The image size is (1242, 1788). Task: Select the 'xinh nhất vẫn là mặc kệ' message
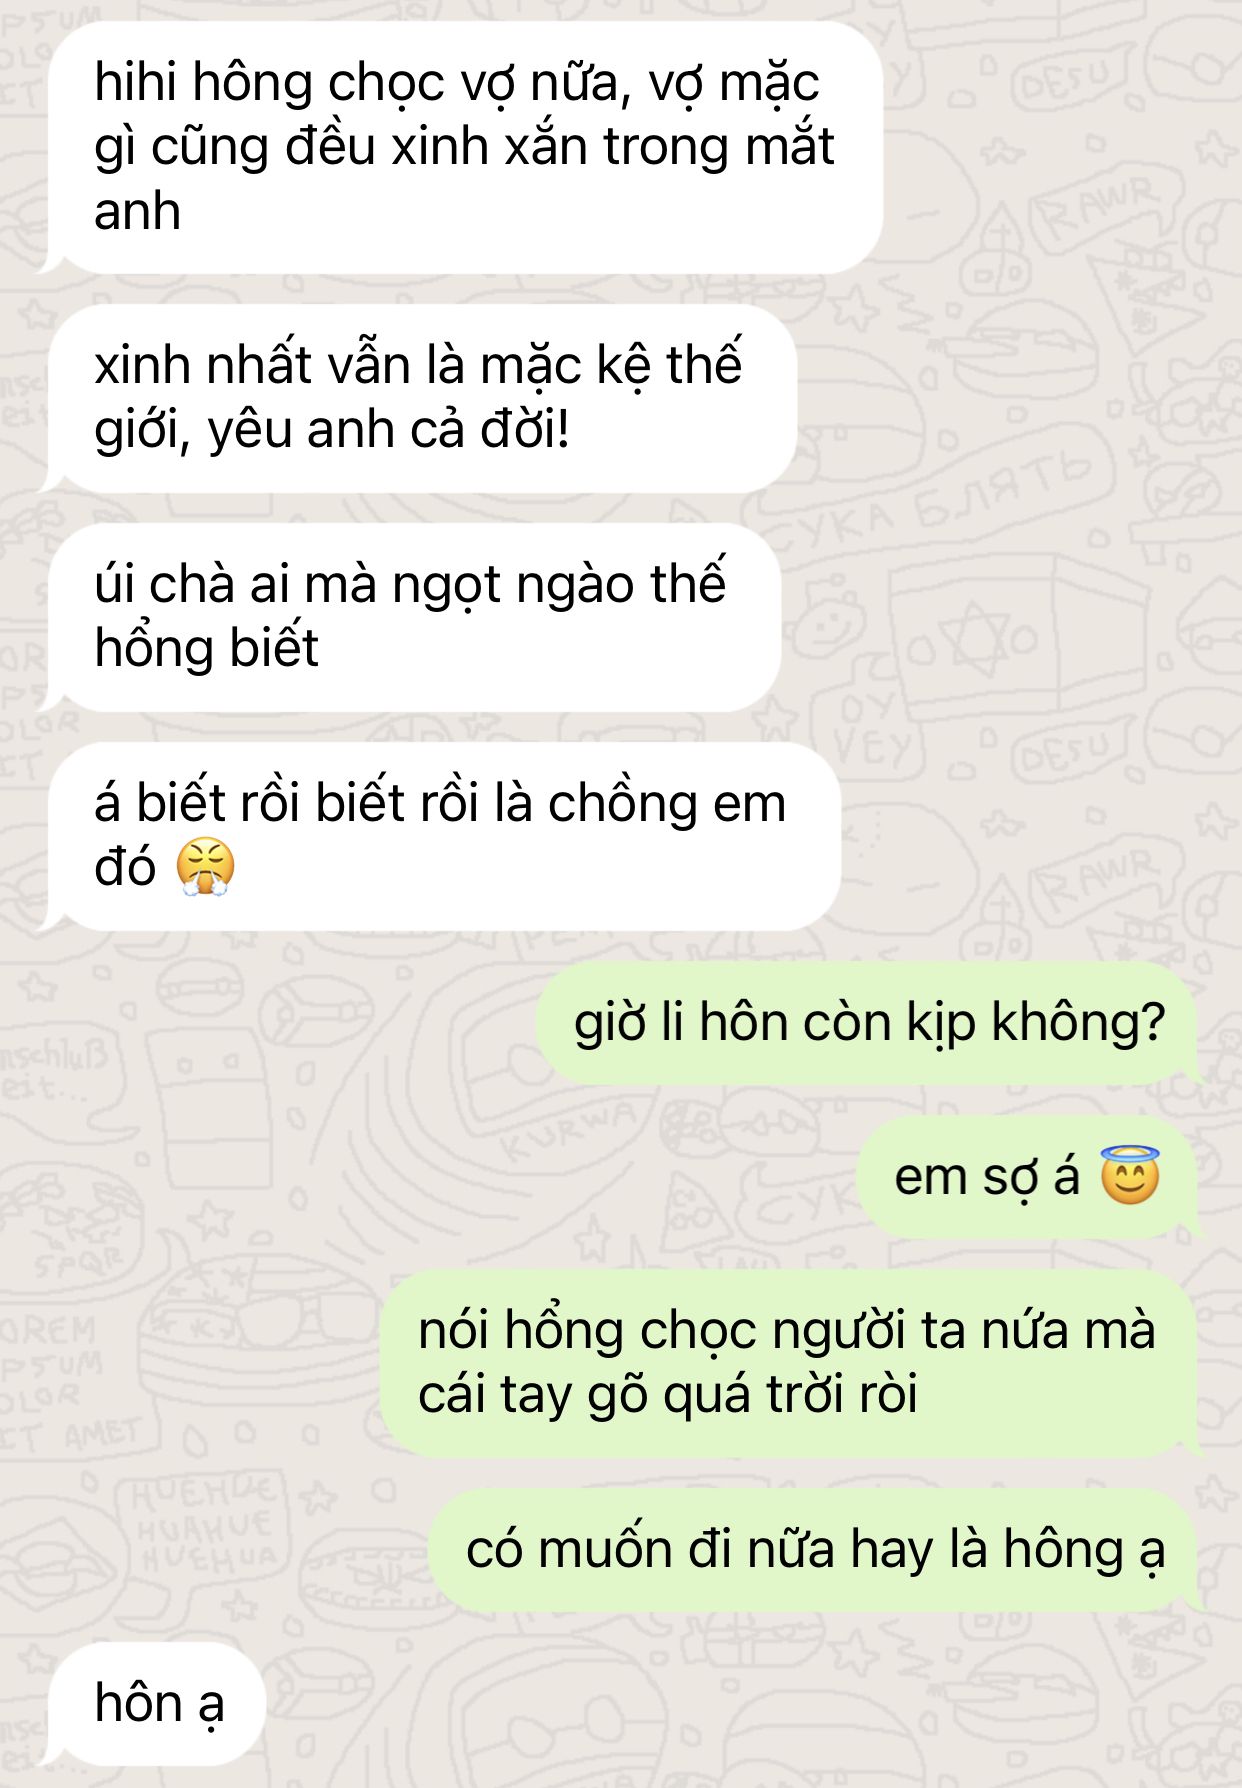pos(418,398)
